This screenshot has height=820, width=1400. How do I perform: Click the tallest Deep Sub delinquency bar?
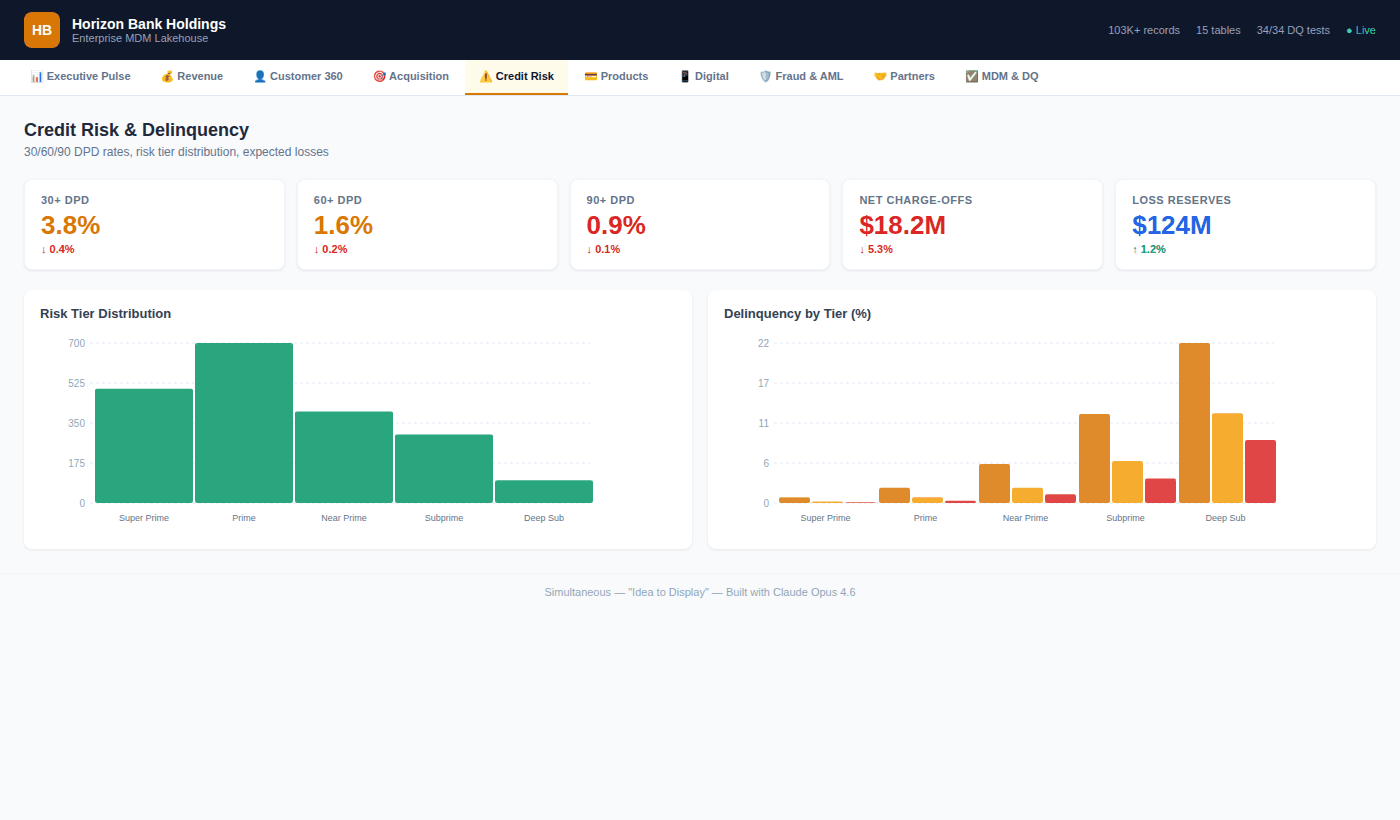(1194, 423)
